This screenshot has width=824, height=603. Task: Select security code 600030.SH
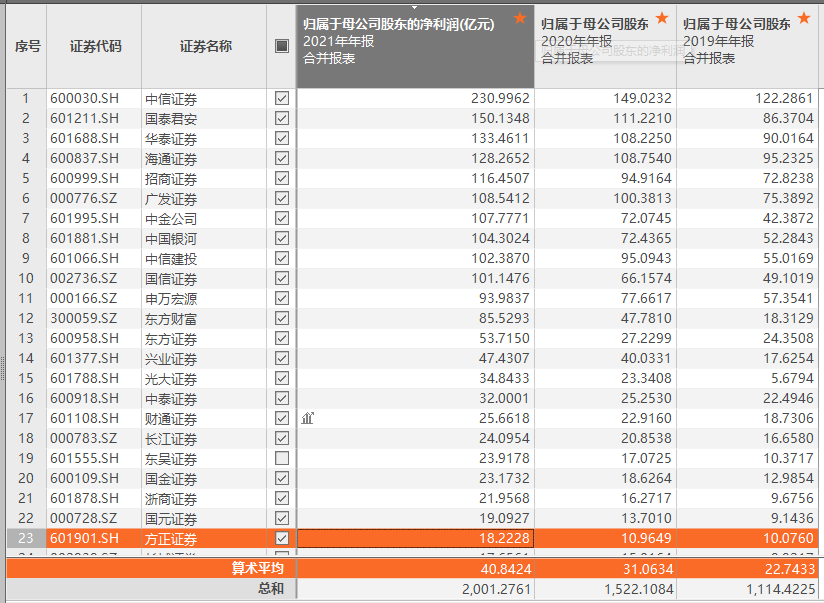(x=85, y=98)
